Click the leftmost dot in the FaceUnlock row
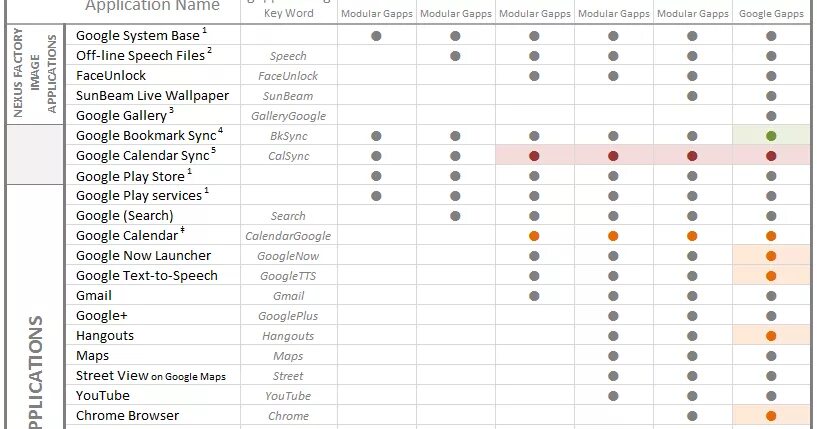 click(x=534, y=76)
